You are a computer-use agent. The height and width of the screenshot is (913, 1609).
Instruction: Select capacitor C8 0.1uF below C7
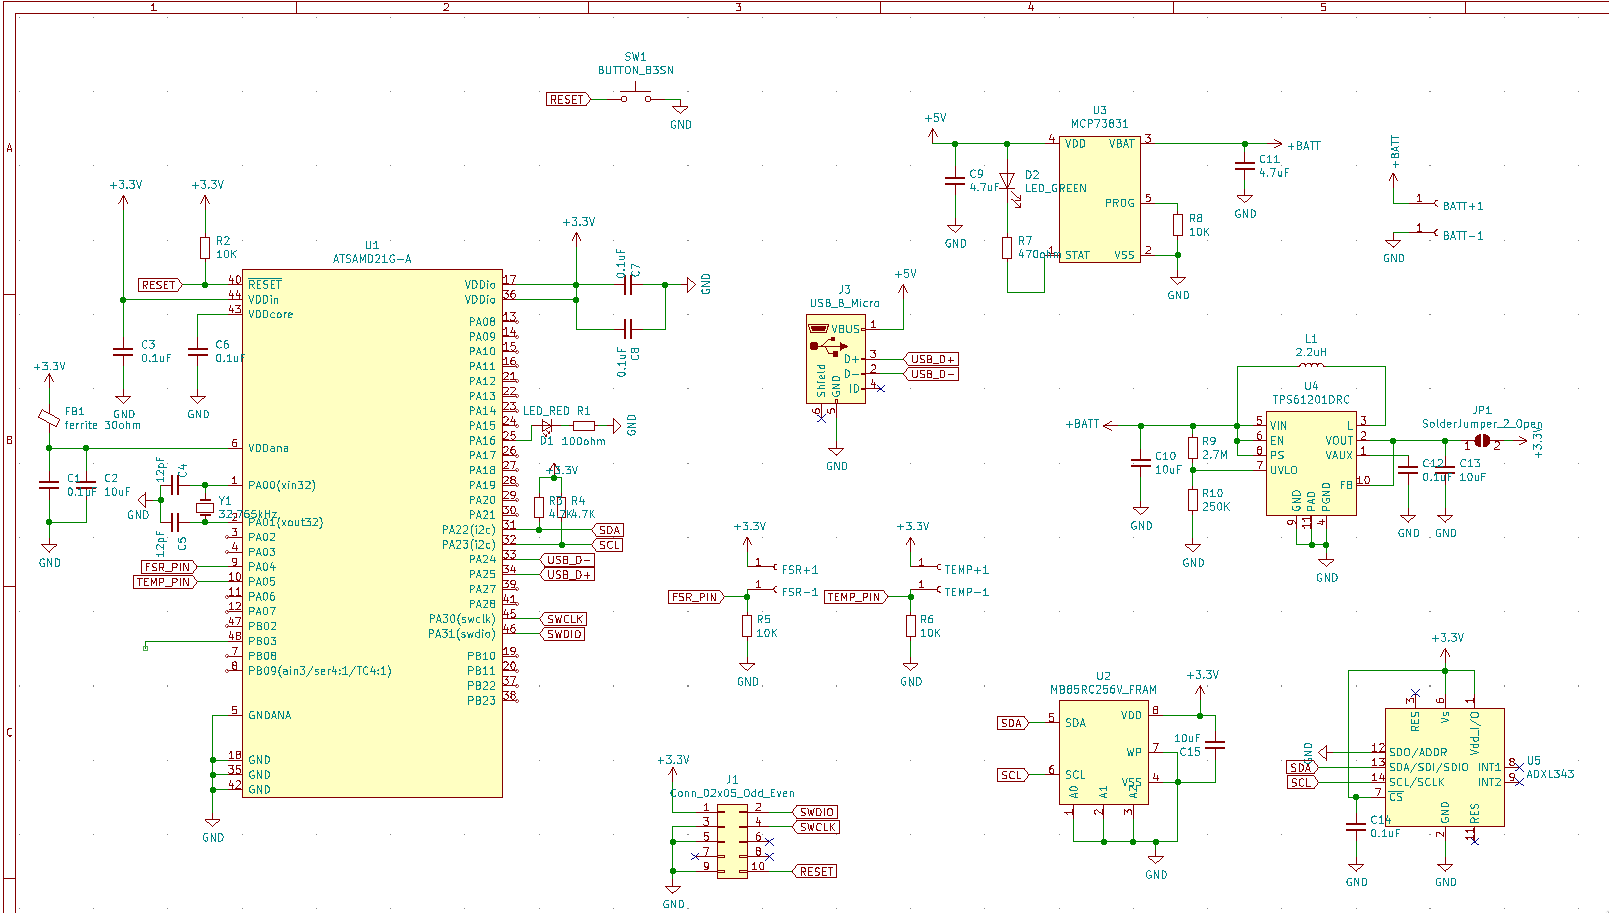(x=628, y=329)
